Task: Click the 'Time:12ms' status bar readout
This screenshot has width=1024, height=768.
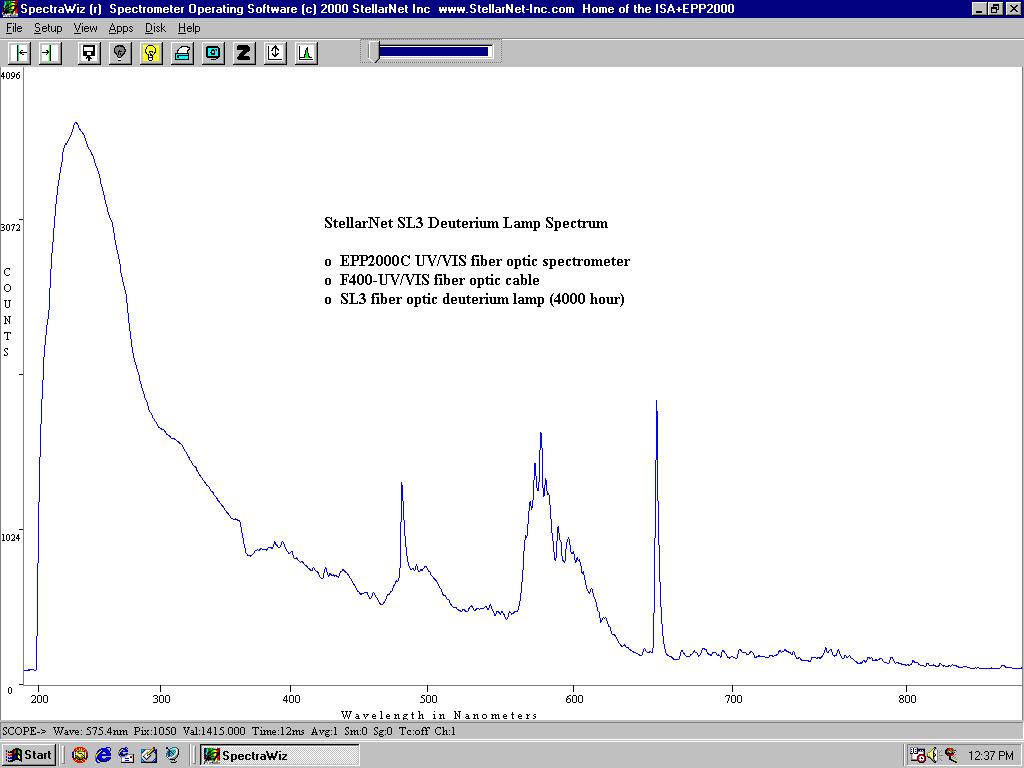Action: point(278,731)
